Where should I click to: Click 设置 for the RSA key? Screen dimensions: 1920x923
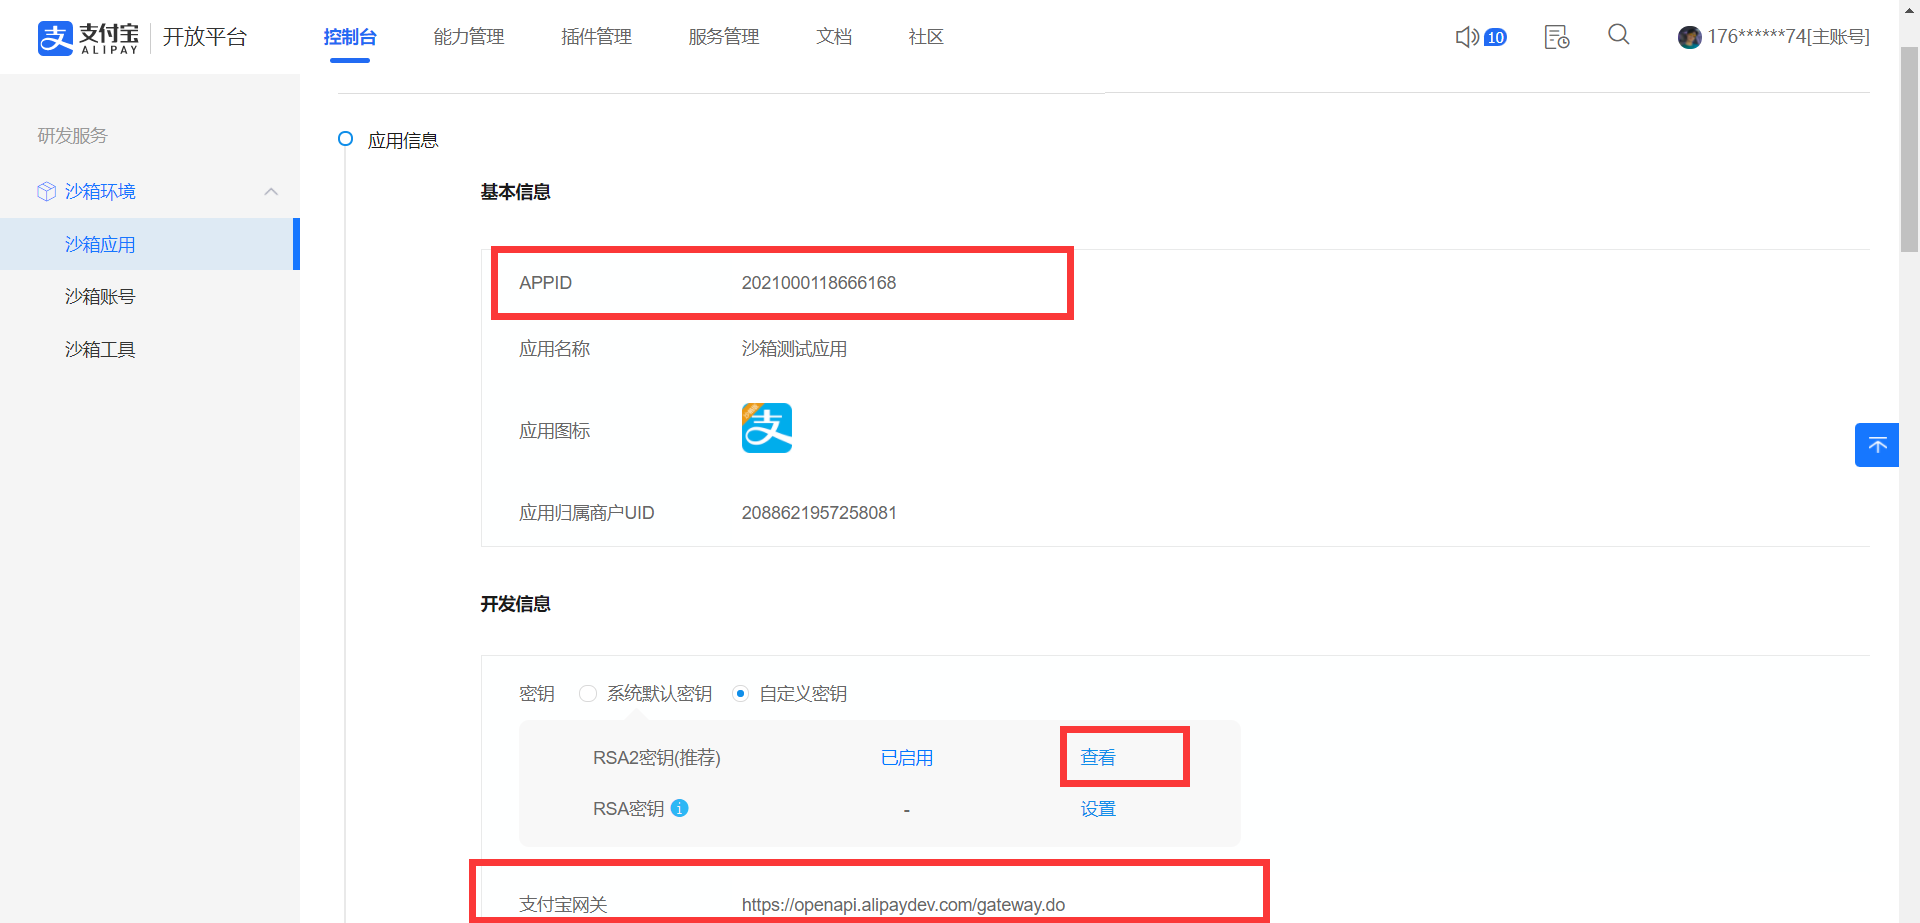coord(1098,808)
